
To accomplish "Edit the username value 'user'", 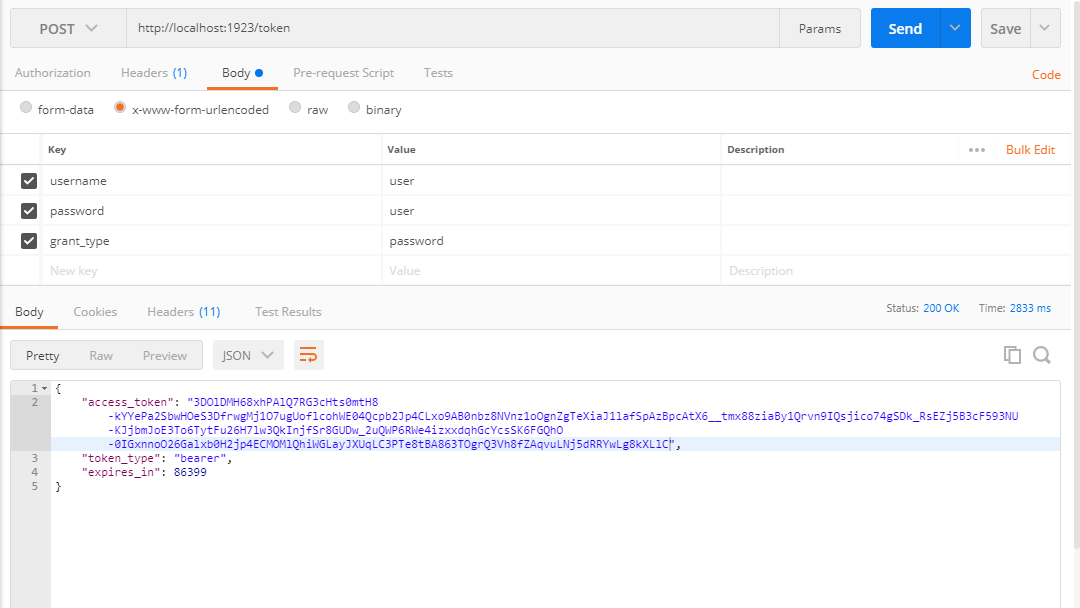I will 551,180.
